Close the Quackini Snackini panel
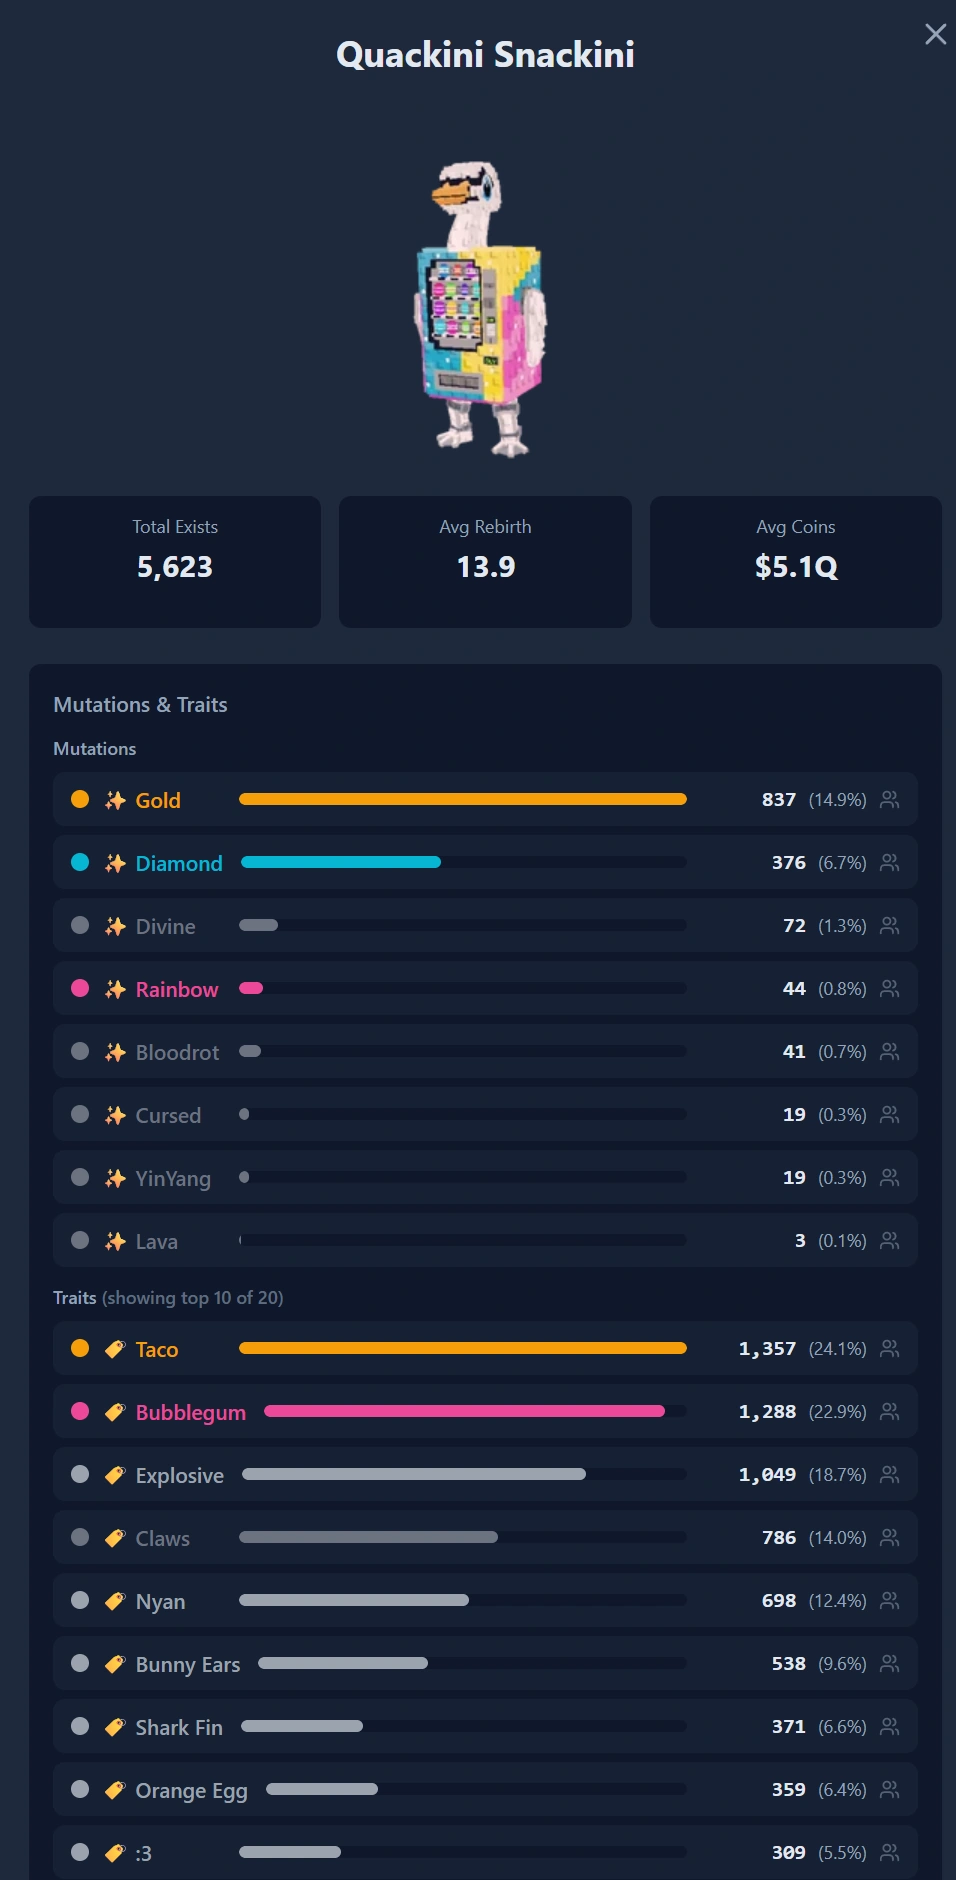Viewport: 956px width, 1880px height. pos(935,34)
